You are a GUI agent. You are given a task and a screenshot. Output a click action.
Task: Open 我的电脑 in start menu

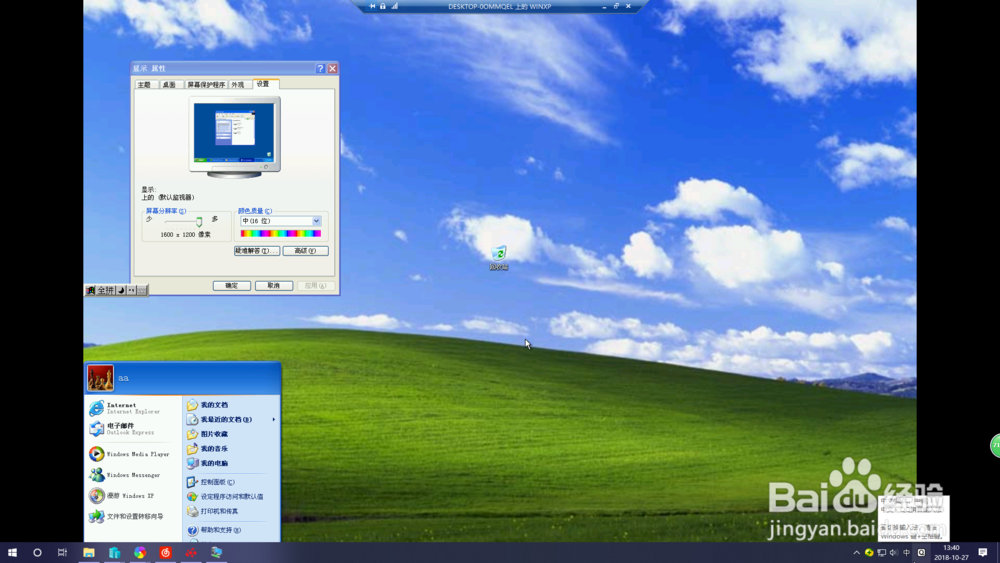coord(207,464)
